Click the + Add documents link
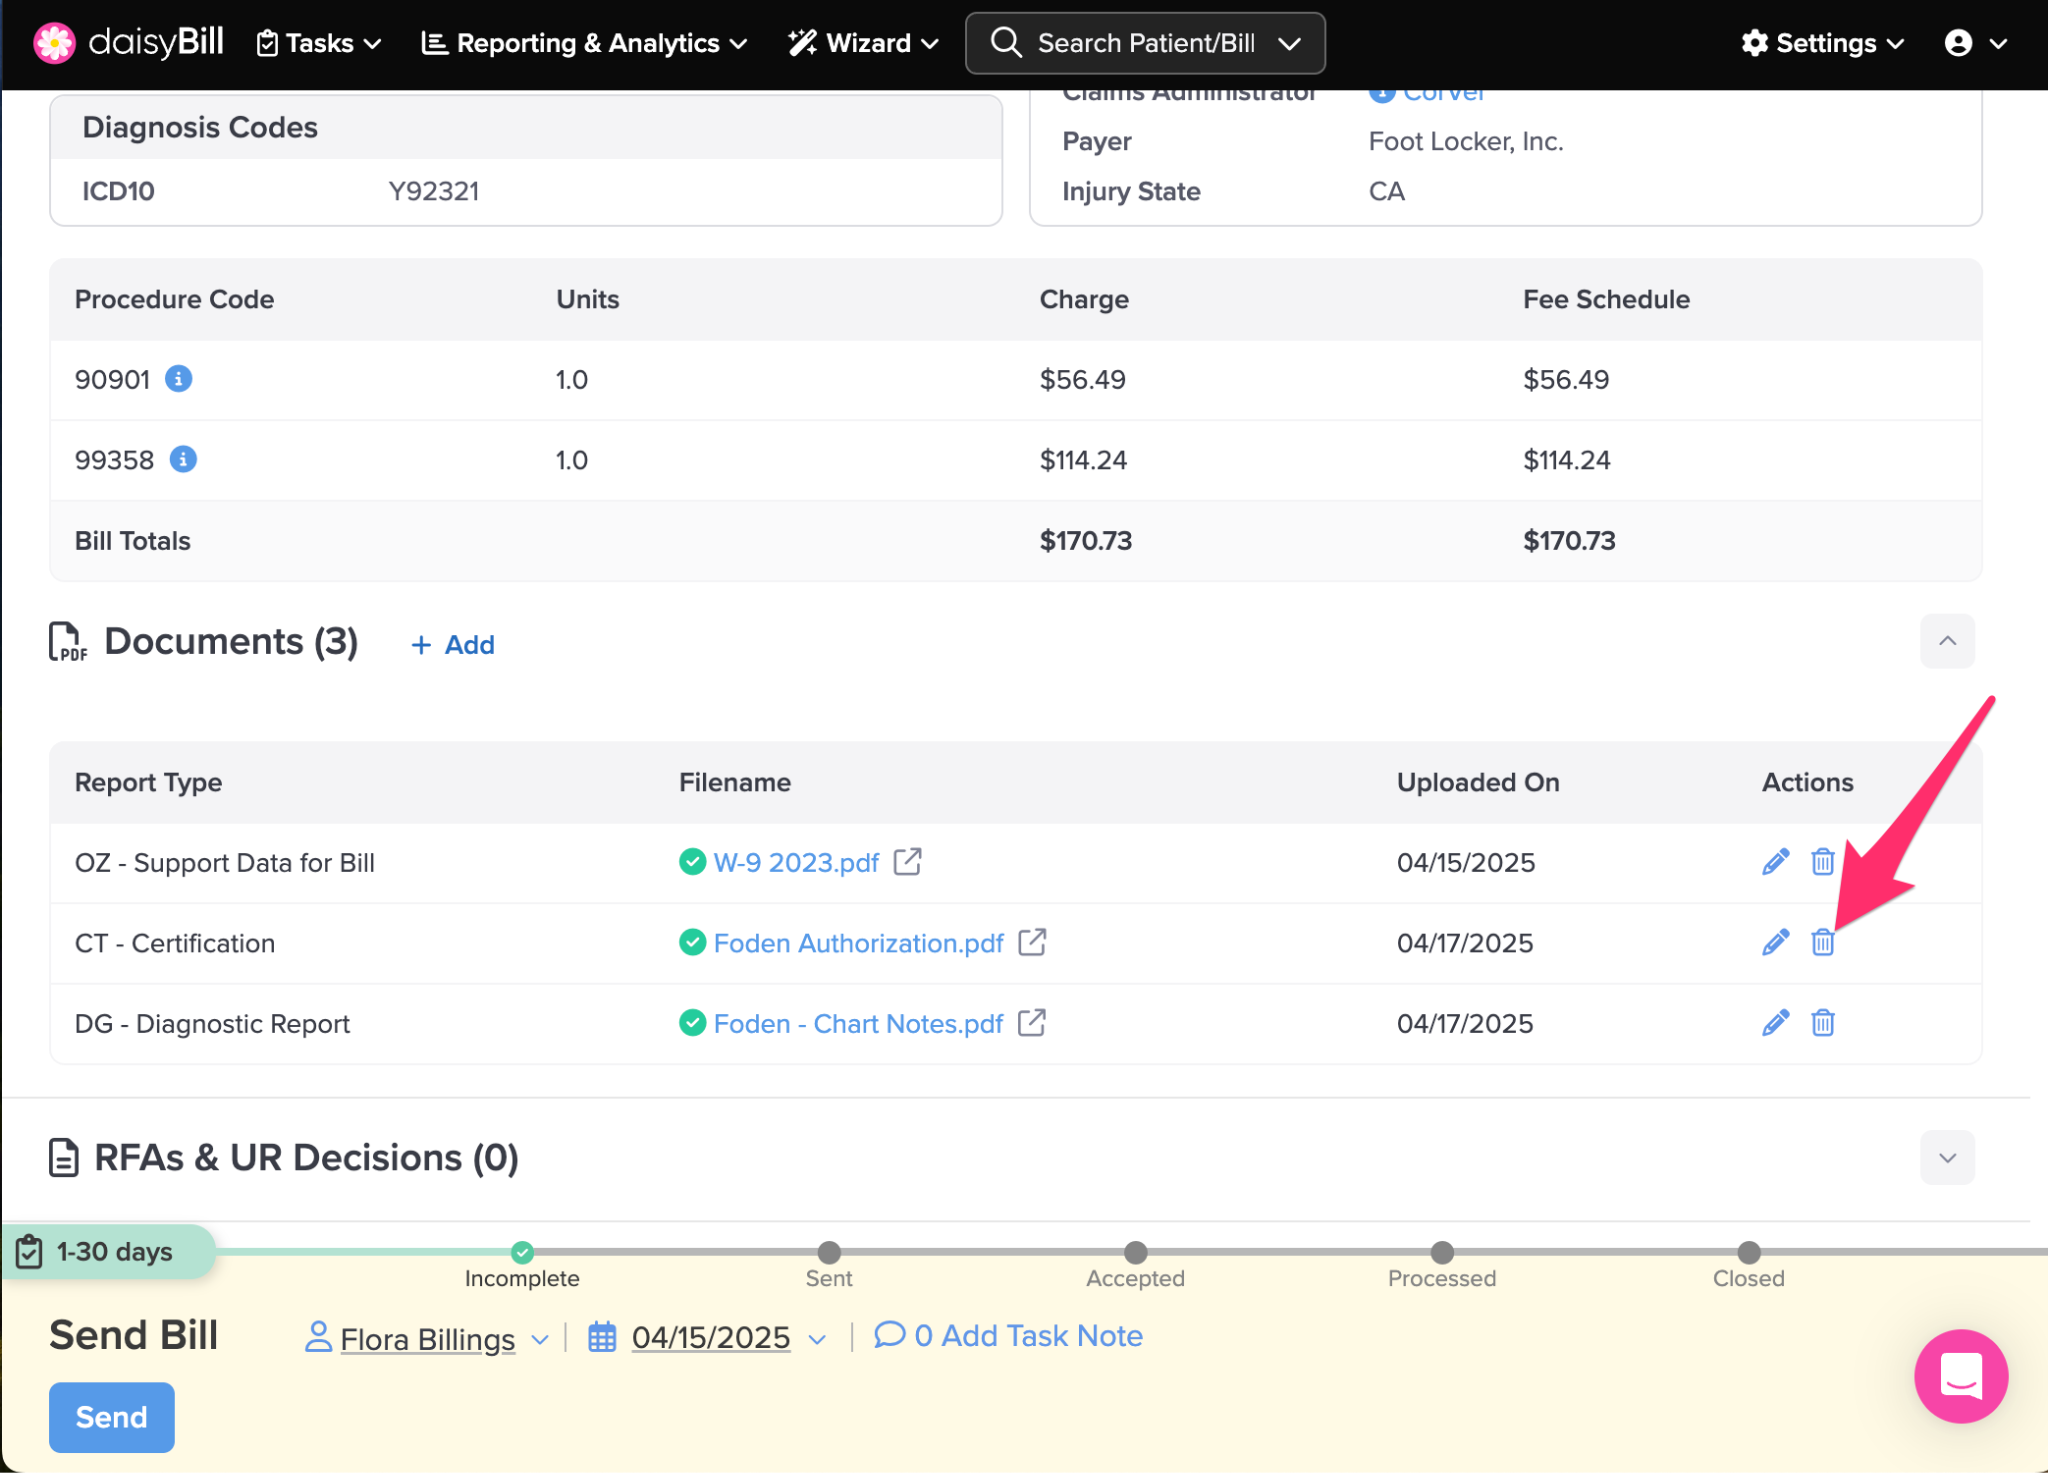This screenshot has height=1473, width=2048. pos(453,645)
